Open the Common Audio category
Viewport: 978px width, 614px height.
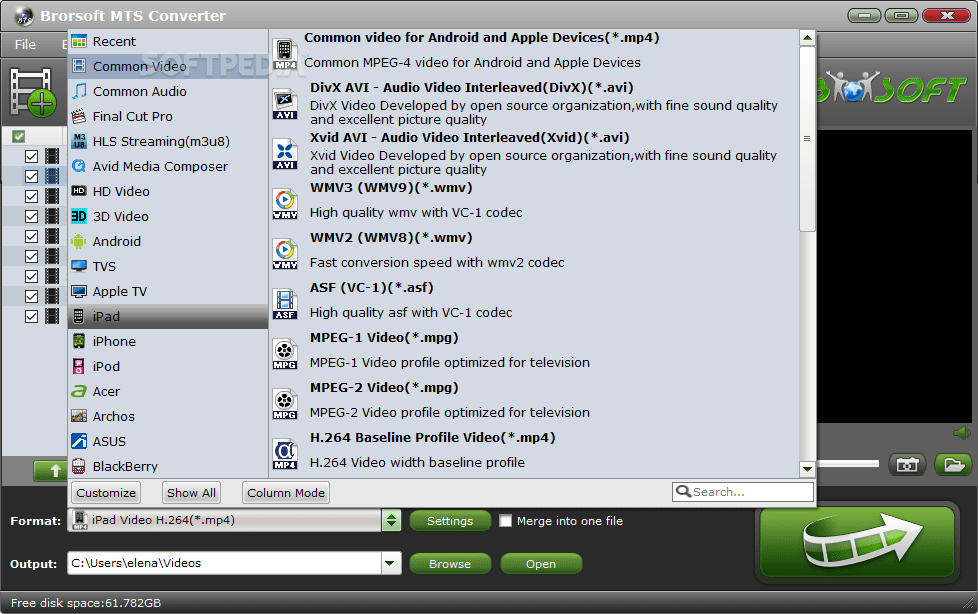click(x=168, y=91)
